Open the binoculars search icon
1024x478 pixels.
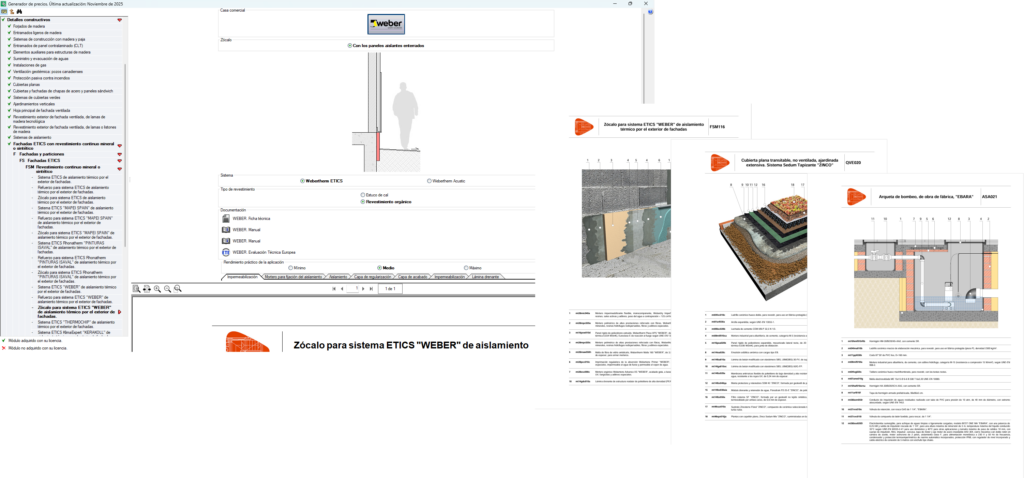click(x=20, y=12)
